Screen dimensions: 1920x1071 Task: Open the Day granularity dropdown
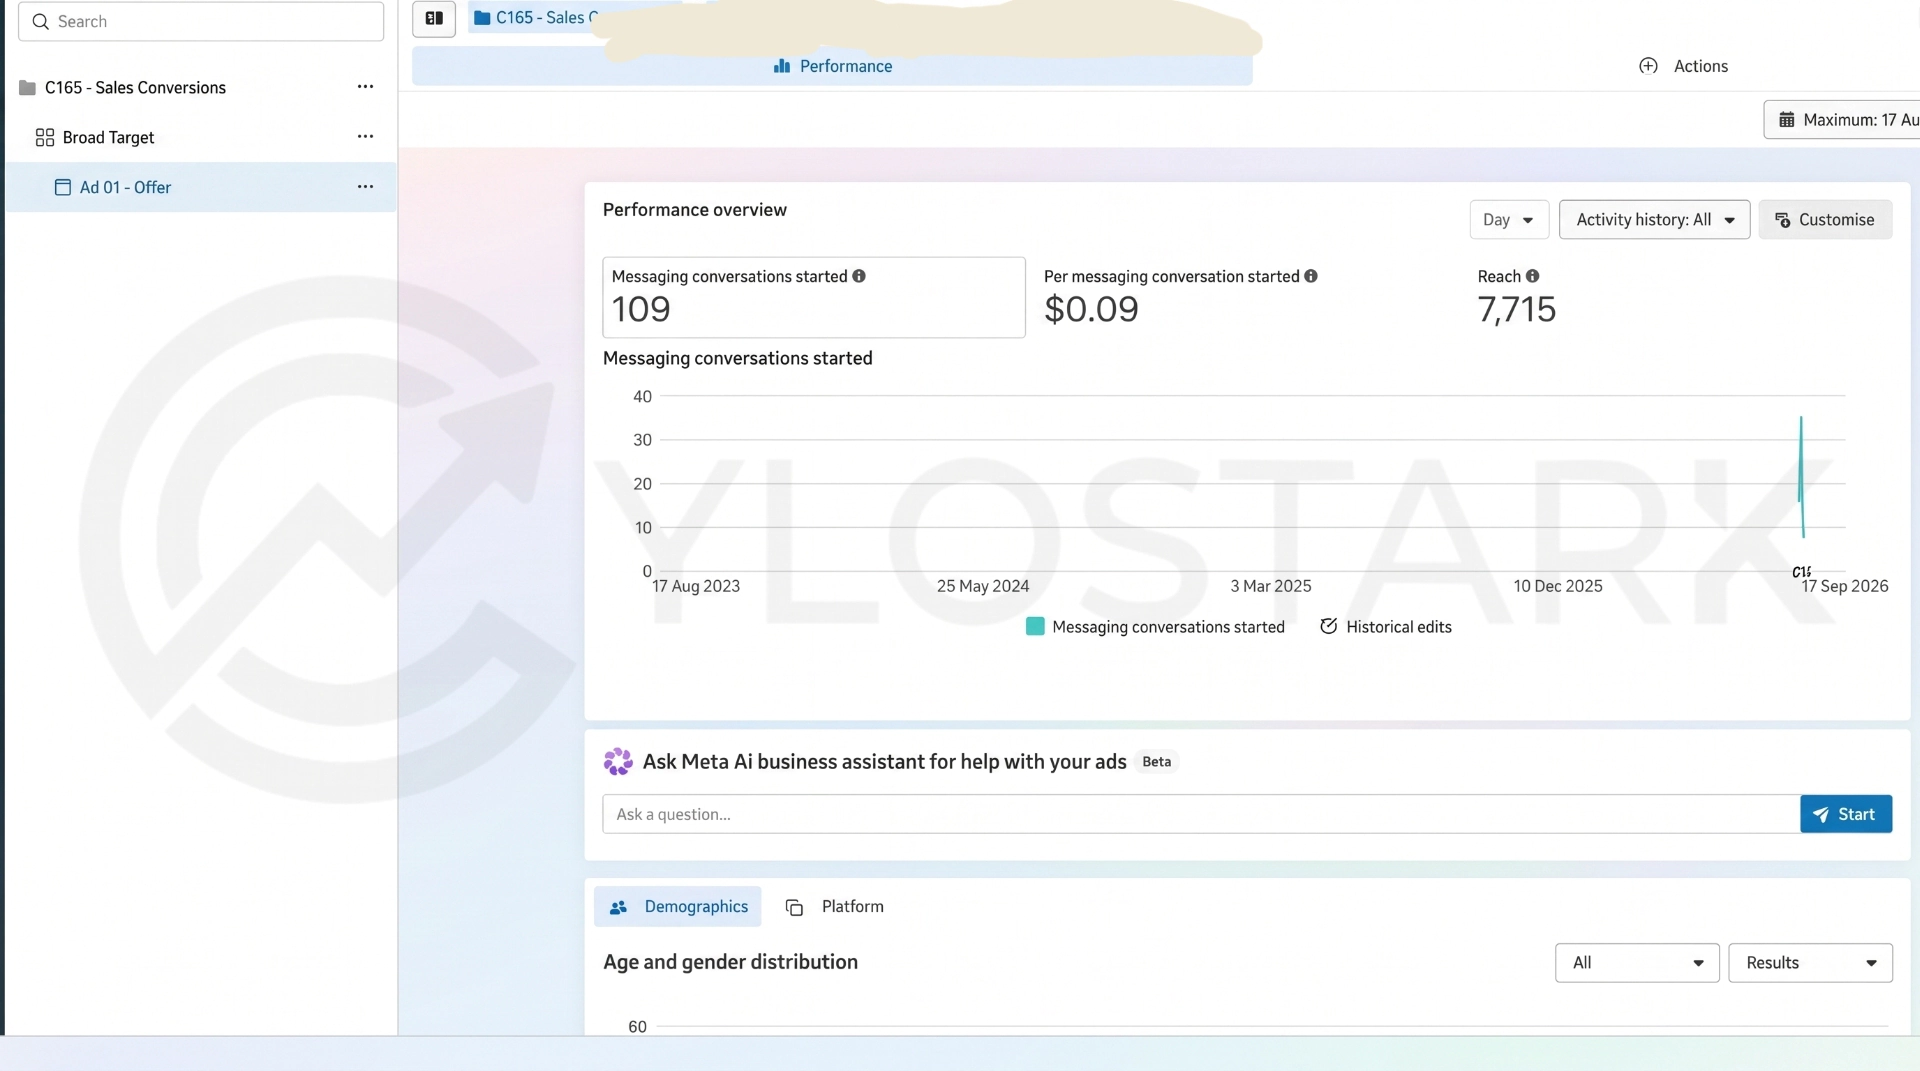[x=1509, y=220]
